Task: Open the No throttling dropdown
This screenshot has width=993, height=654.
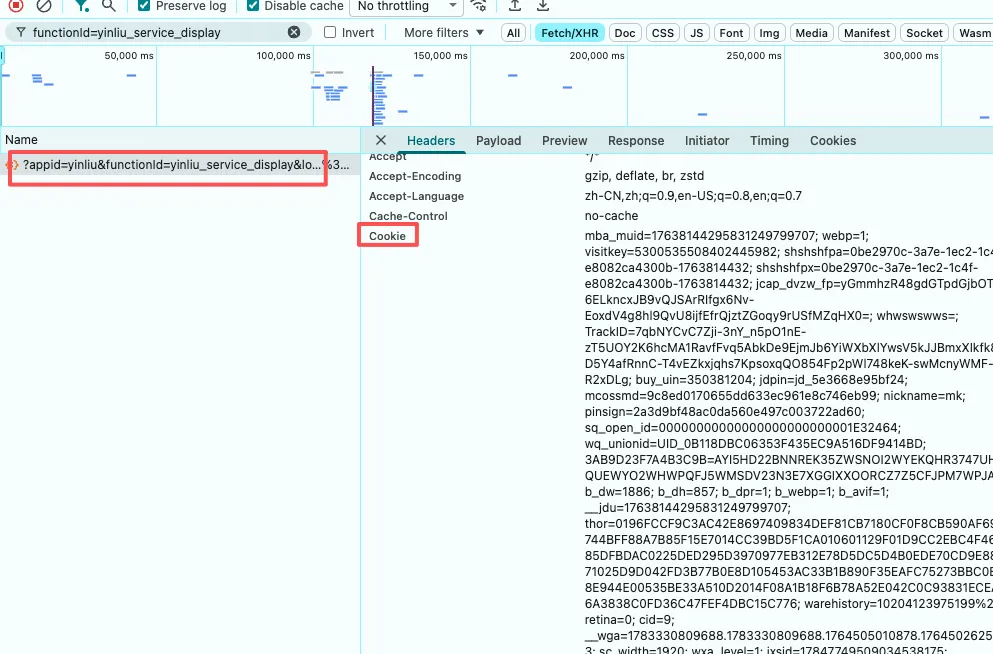Action: 407,6
